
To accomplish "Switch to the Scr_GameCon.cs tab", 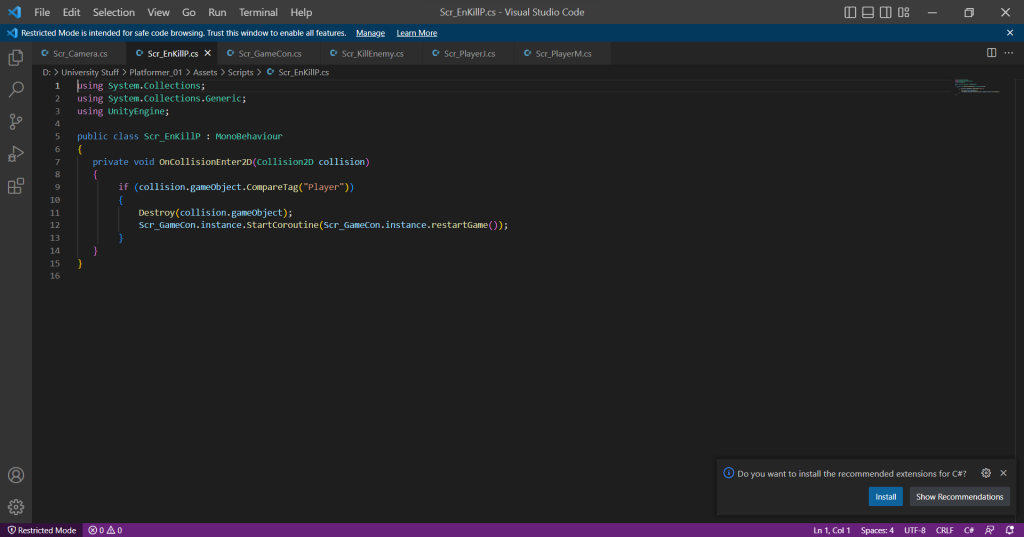I will (x=269, y=53).
